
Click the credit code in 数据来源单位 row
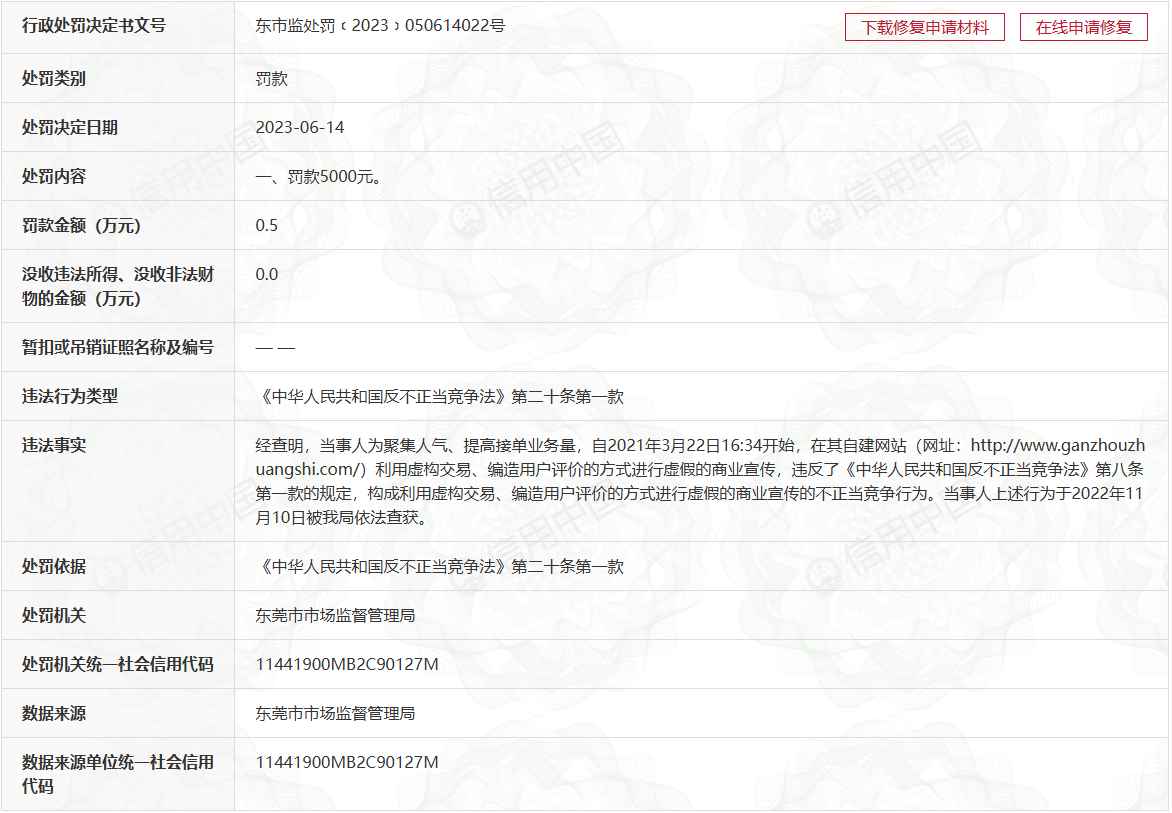pyautogui.click(x=347, y=763)
